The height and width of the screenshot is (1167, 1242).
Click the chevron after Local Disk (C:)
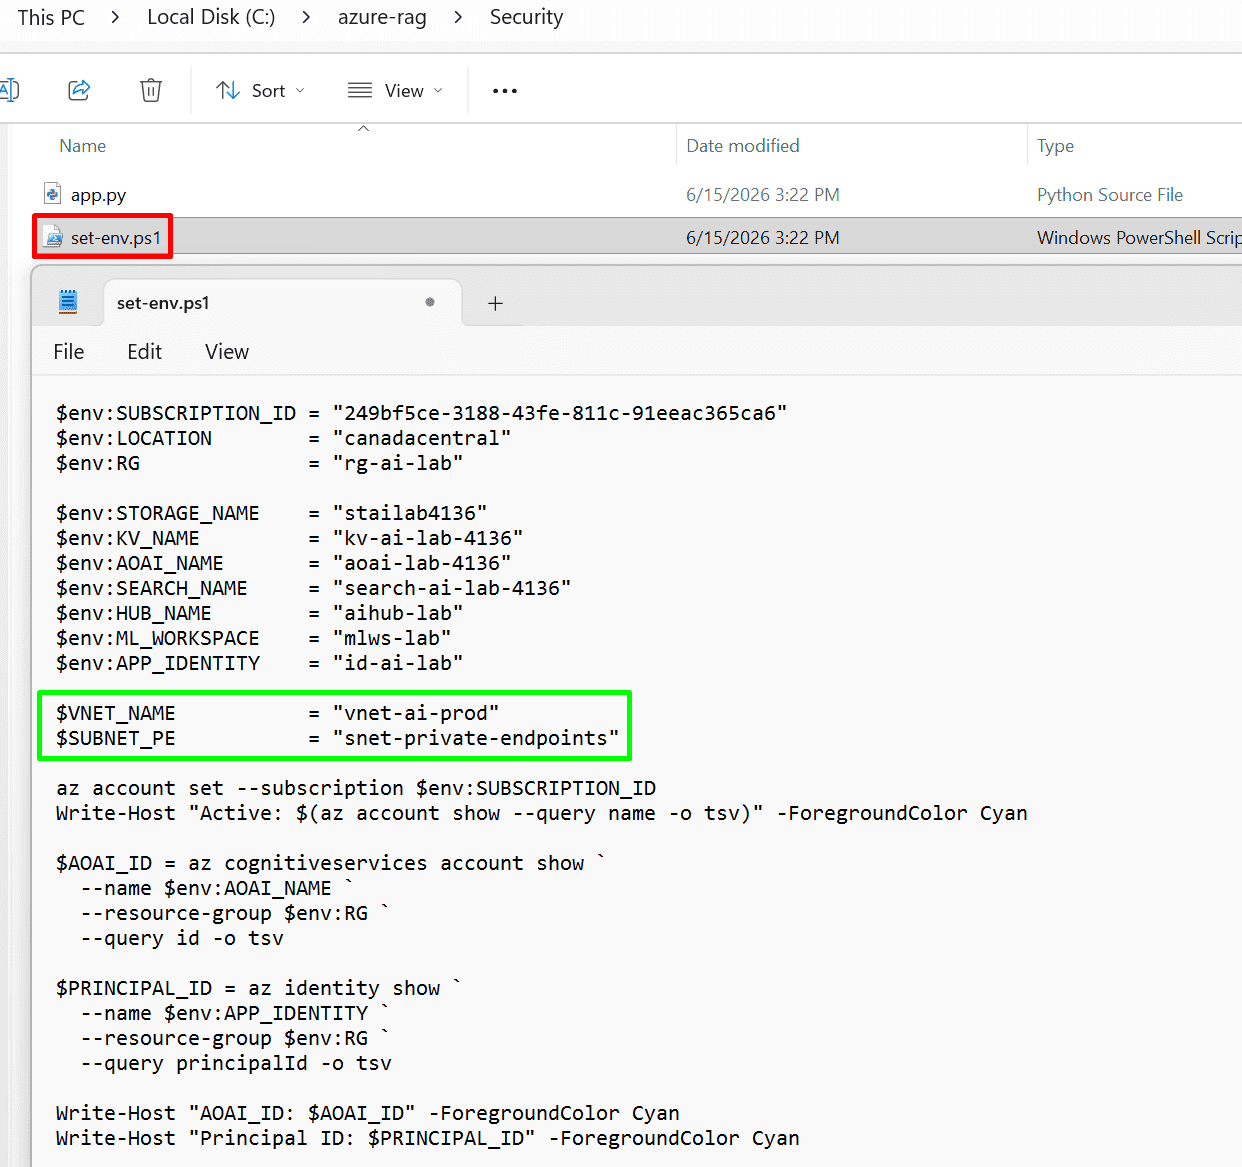[x=306, y=17]
